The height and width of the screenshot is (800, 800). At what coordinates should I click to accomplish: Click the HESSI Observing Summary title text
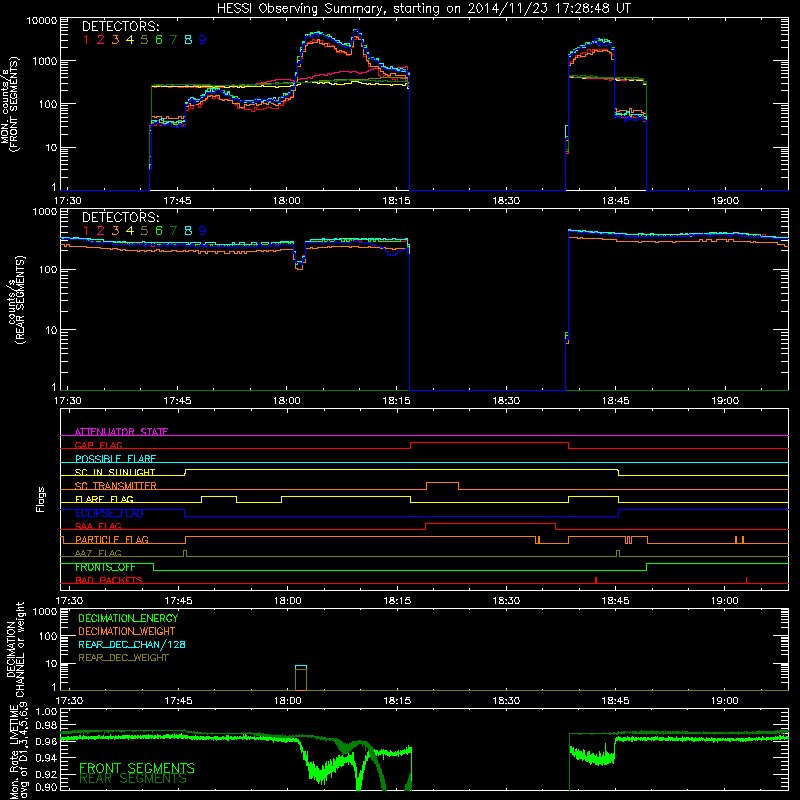pos(423,9)
